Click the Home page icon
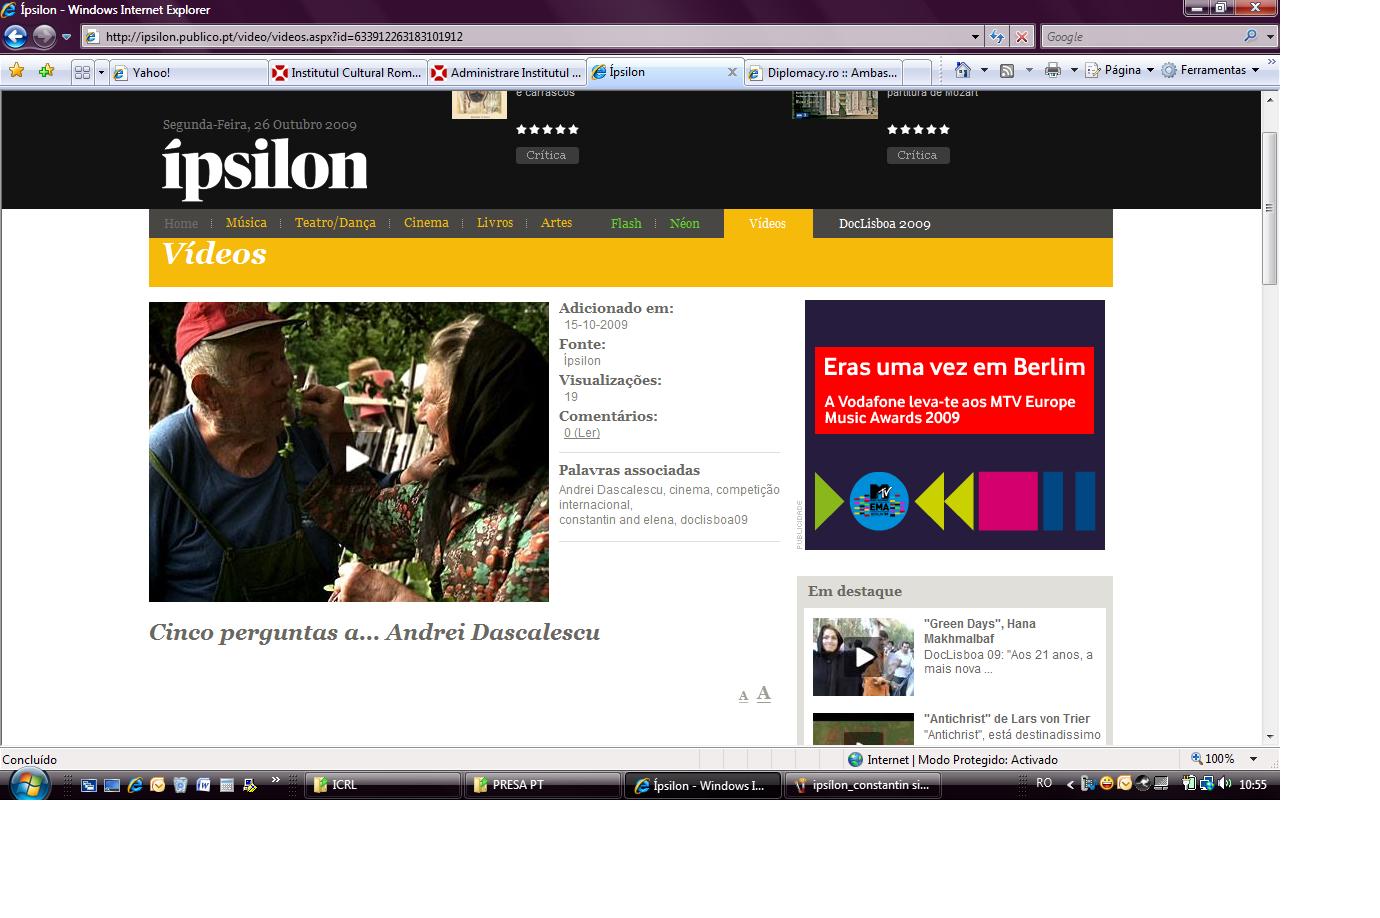Screen dimensions: 1380x918 962,70
